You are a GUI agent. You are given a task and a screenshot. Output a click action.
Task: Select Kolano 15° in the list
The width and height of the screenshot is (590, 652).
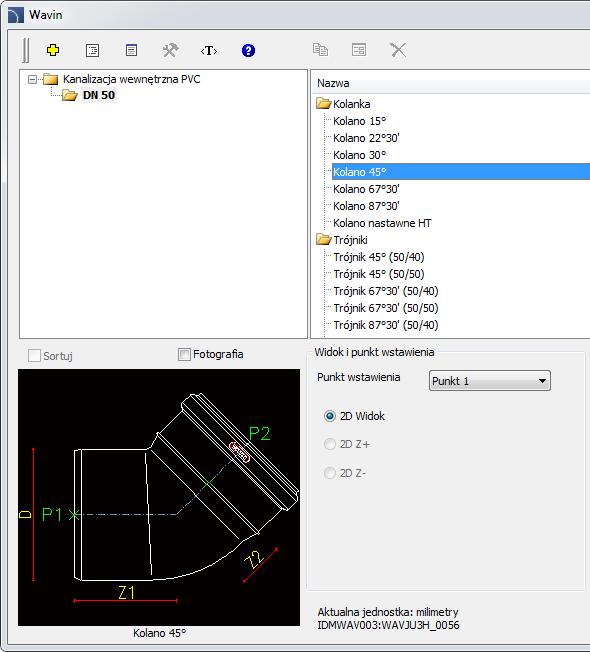click(360, 121)
